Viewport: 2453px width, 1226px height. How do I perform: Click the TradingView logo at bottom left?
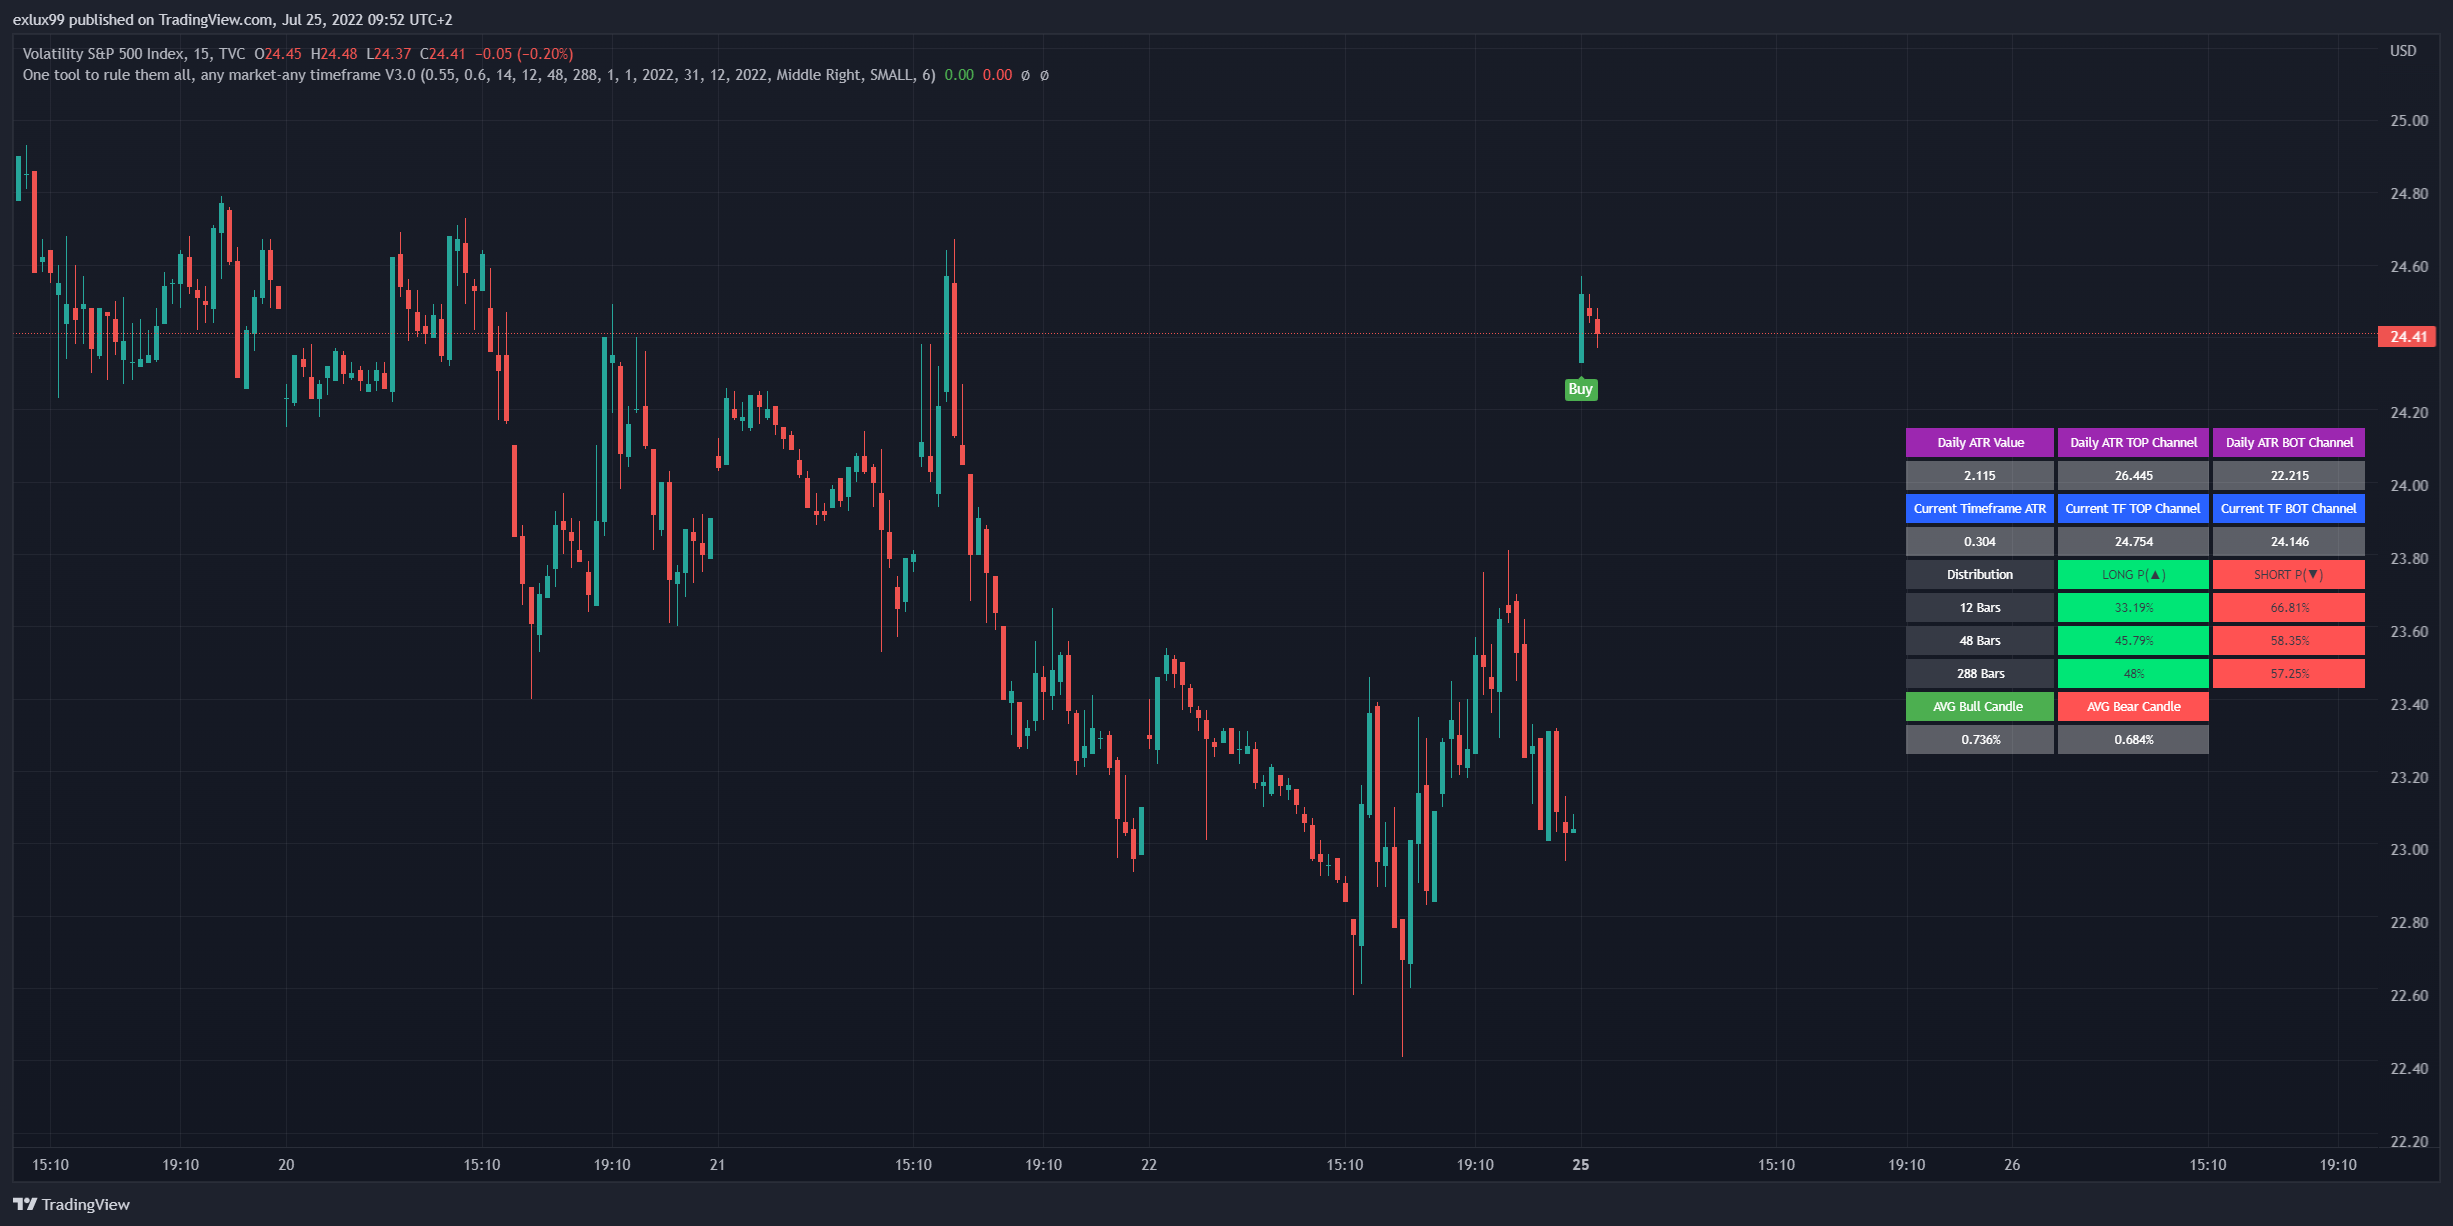(x=72, y=1204)
